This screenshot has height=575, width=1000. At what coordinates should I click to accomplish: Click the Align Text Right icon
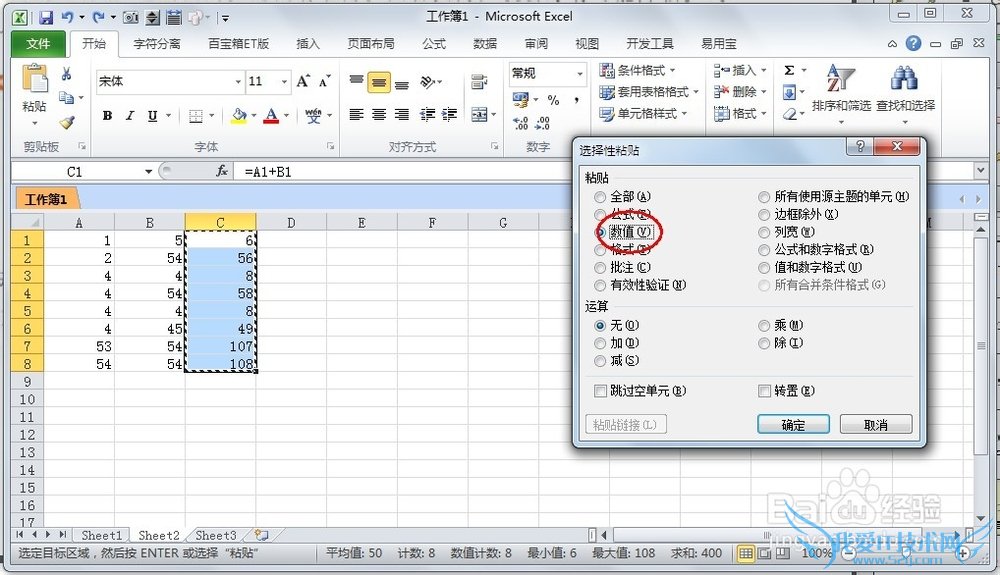401,115
